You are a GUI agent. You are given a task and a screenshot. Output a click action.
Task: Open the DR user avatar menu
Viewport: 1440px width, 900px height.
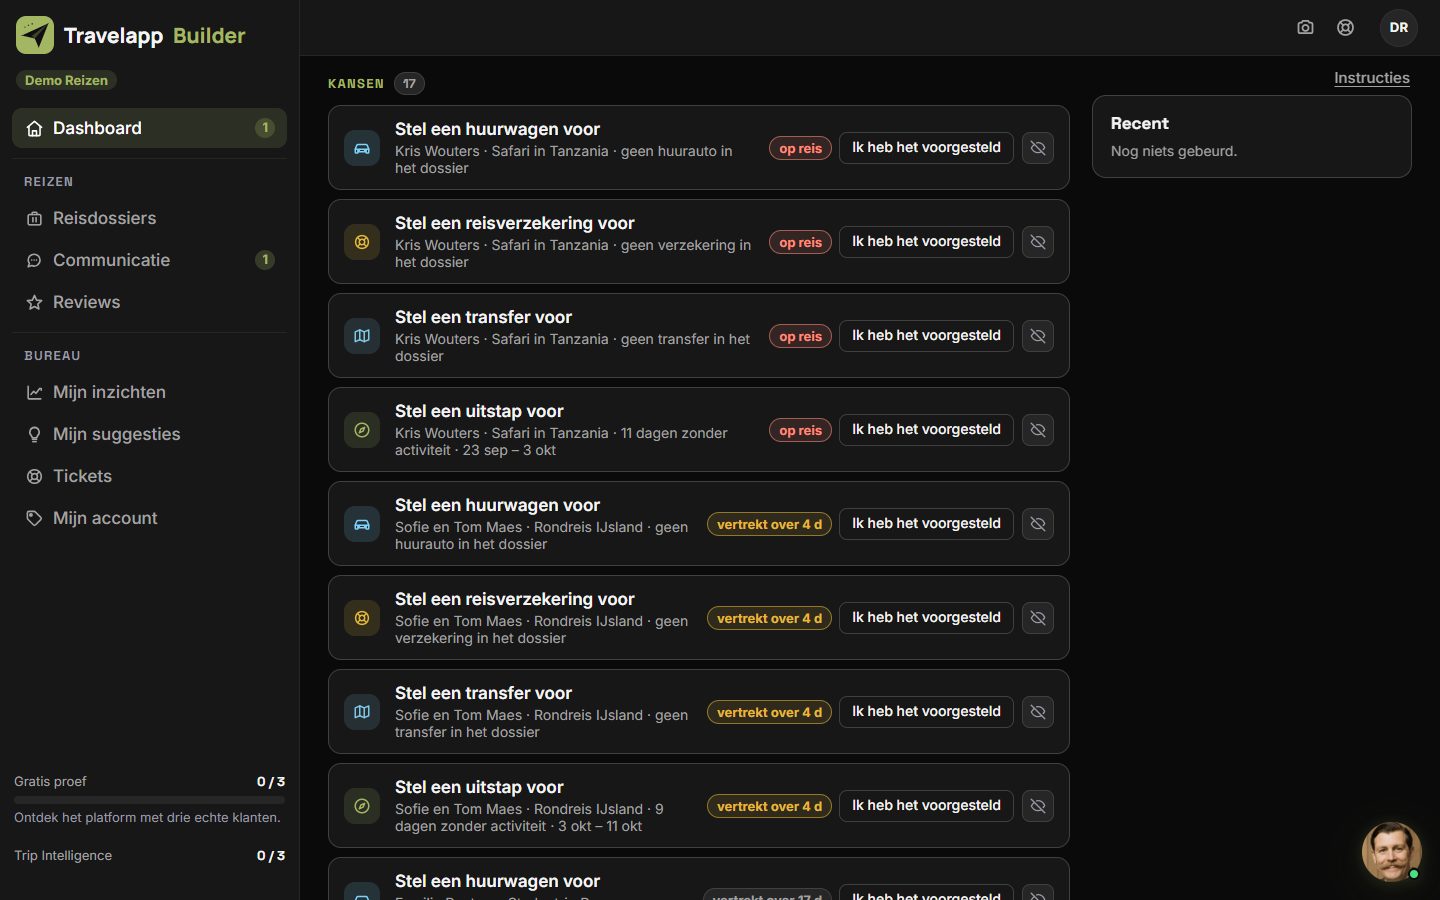tap(1399, 28)
